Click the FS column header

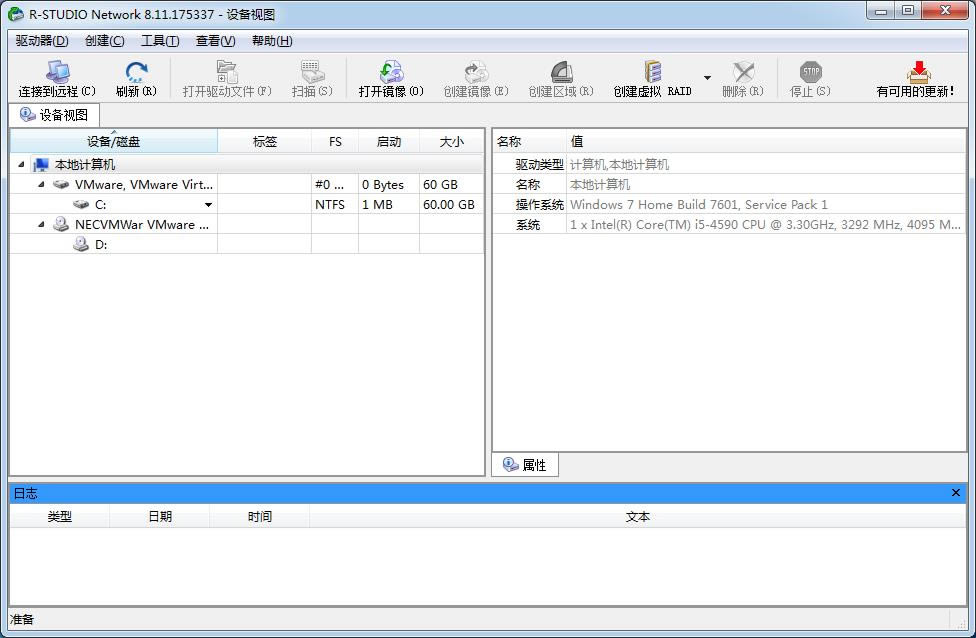tap(335, 141)
